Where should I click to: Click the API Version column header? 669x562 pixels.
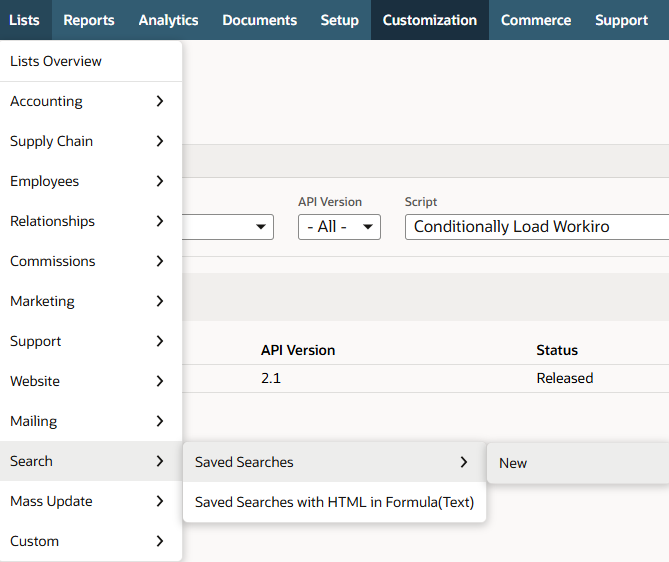click(x=298, y=350)
